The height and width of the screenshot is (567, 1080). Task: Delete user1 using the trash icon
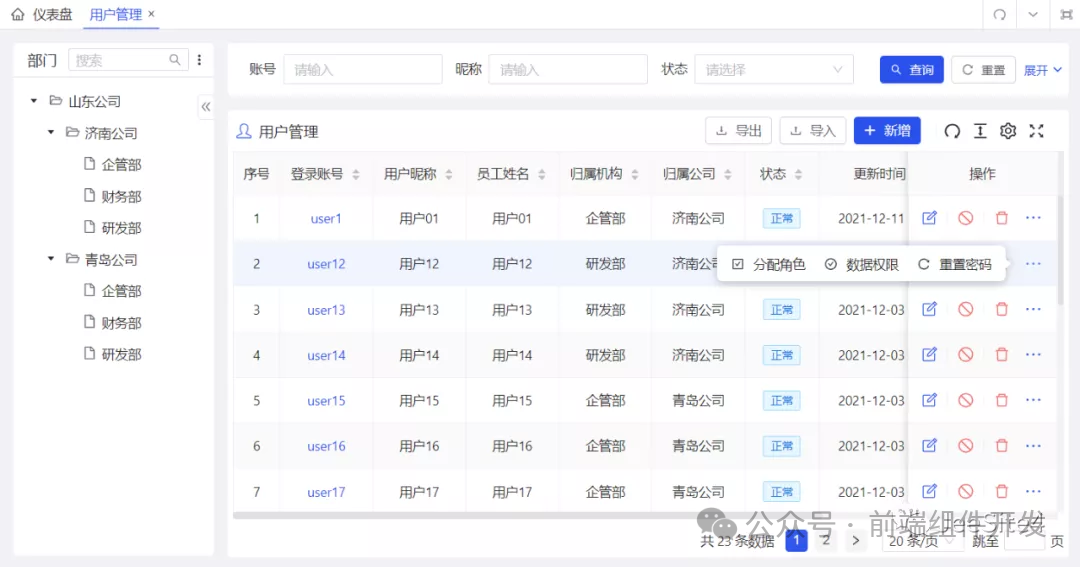click(x=1001, y=218)
